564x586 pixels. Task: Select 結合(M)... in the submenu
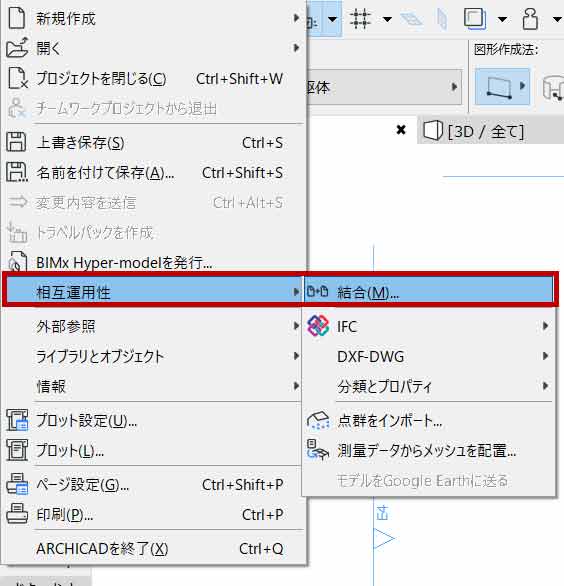click(429, 292)
